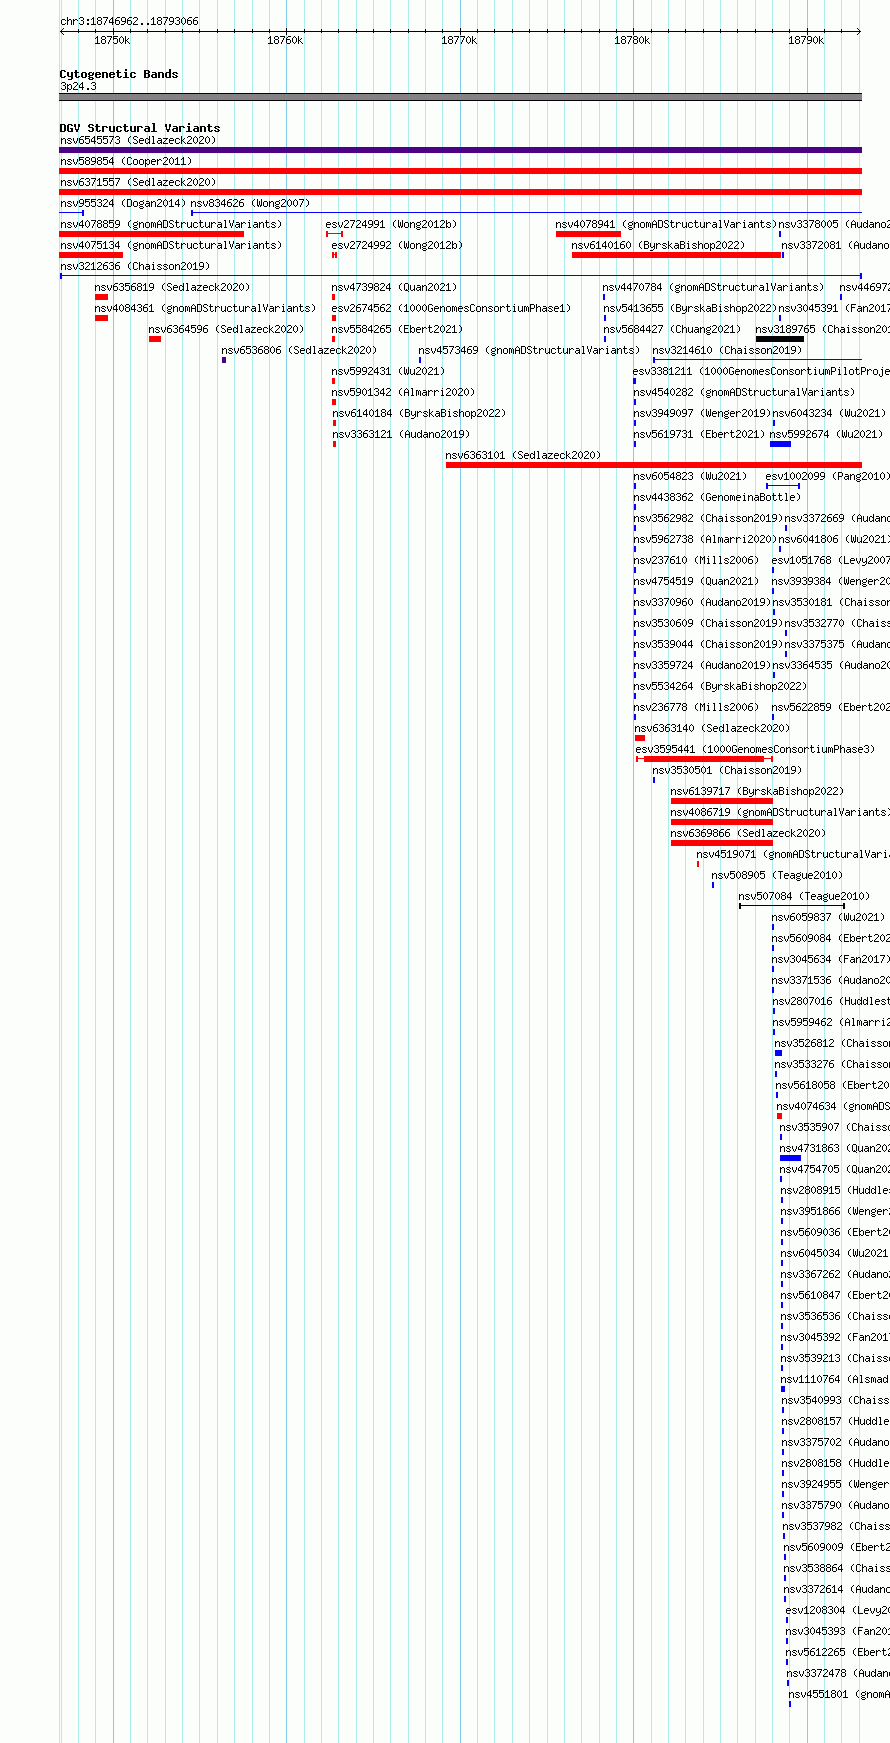
Task: Select nsv4754519 (Quan2021) label
Action: point(696,581)
